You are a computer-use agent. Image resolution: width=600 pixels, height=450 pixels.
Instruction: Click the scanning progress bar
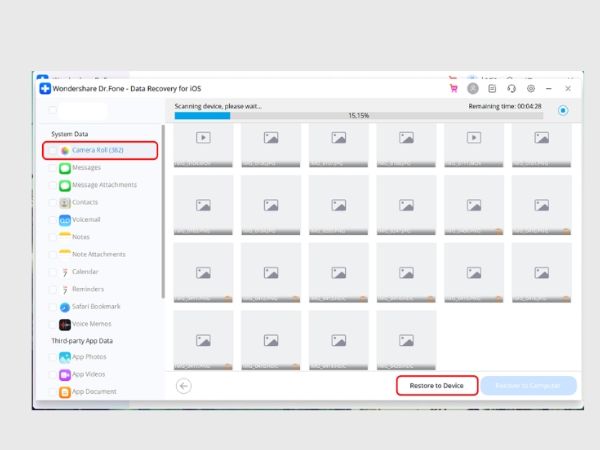click(x=359, y=115)
